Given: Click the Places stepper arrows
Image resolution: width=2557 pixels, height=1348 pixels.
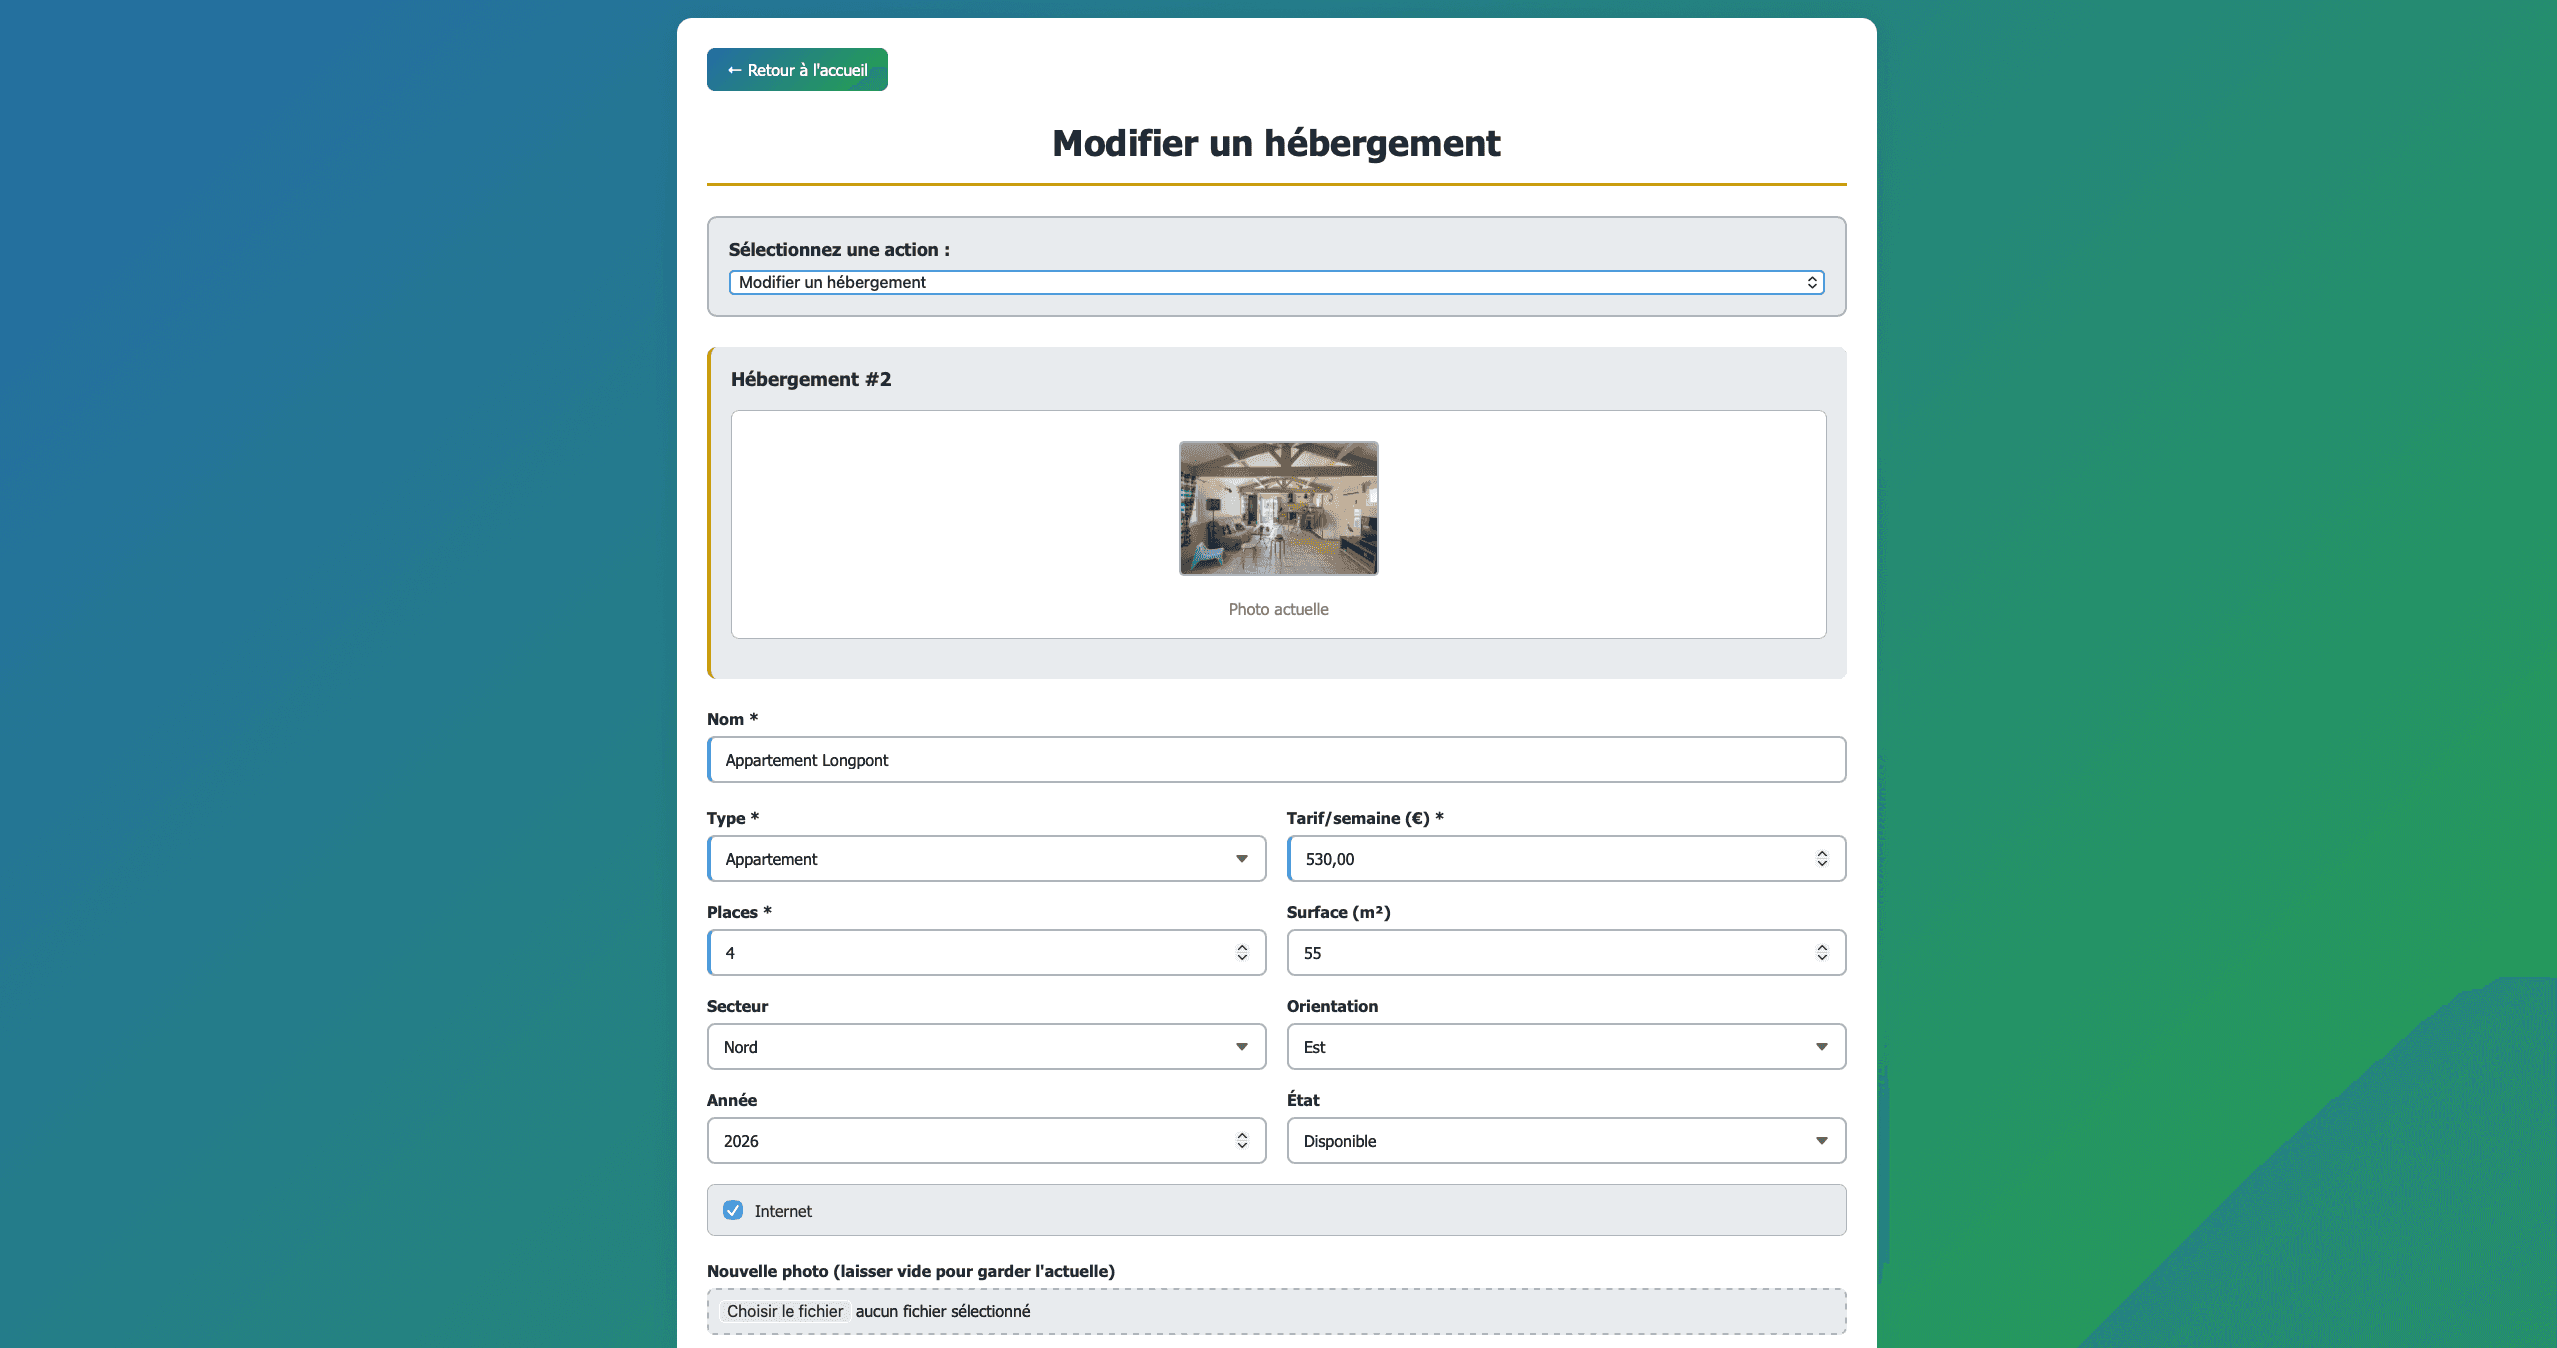Looking at the screenshot, I should coord(1241,953).
